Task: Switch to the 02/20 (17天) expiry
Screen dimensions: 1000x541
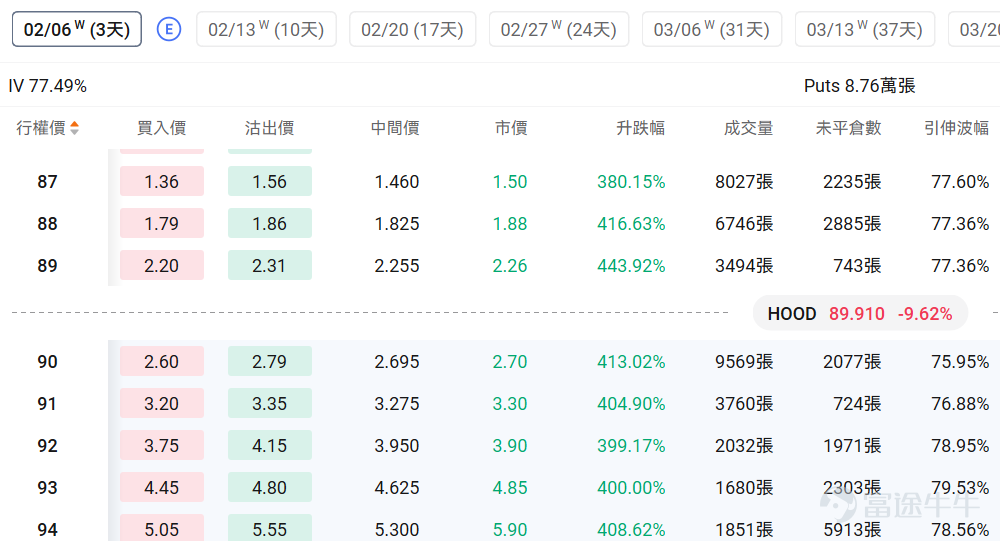Action: click(x=412, y=29)
